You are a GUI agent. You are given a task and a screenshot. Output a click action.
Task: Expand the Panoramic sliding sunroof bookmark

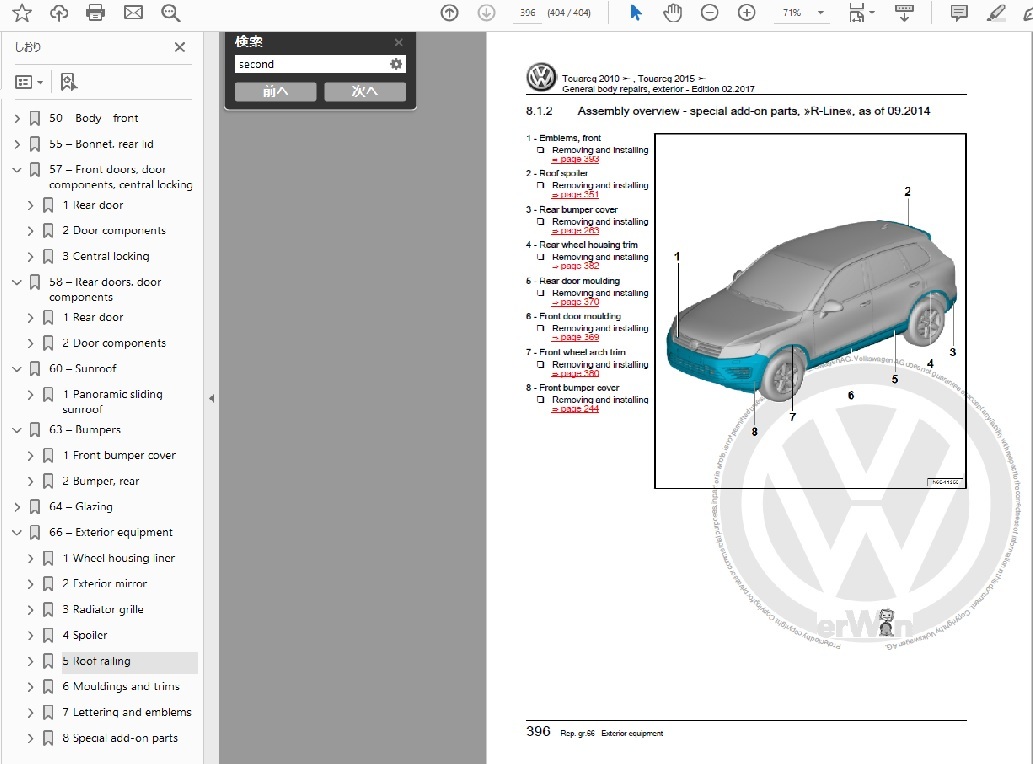pyautogui.click(x=30, y=395)
